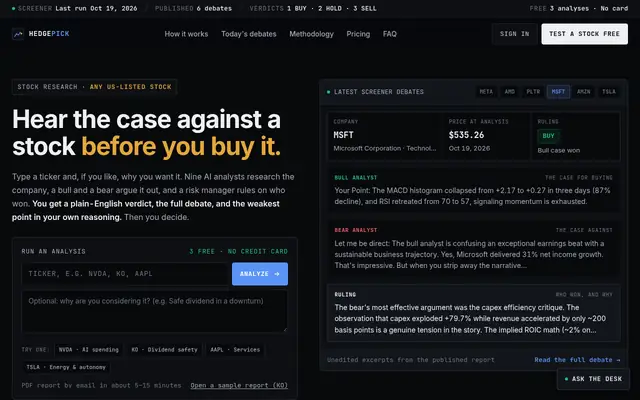Open a sample report (KO) link
640x400 pixels.
click(239, 385)
